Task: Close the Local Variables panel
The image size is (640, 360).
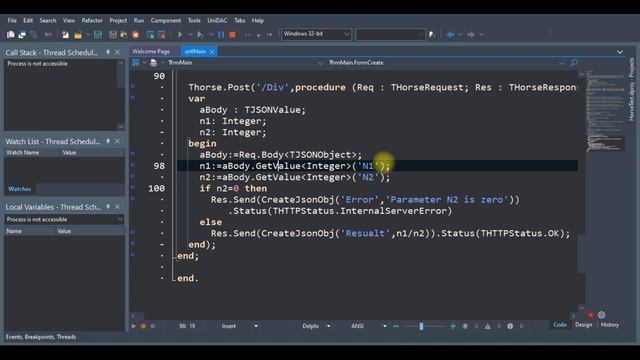Action: 118,207
